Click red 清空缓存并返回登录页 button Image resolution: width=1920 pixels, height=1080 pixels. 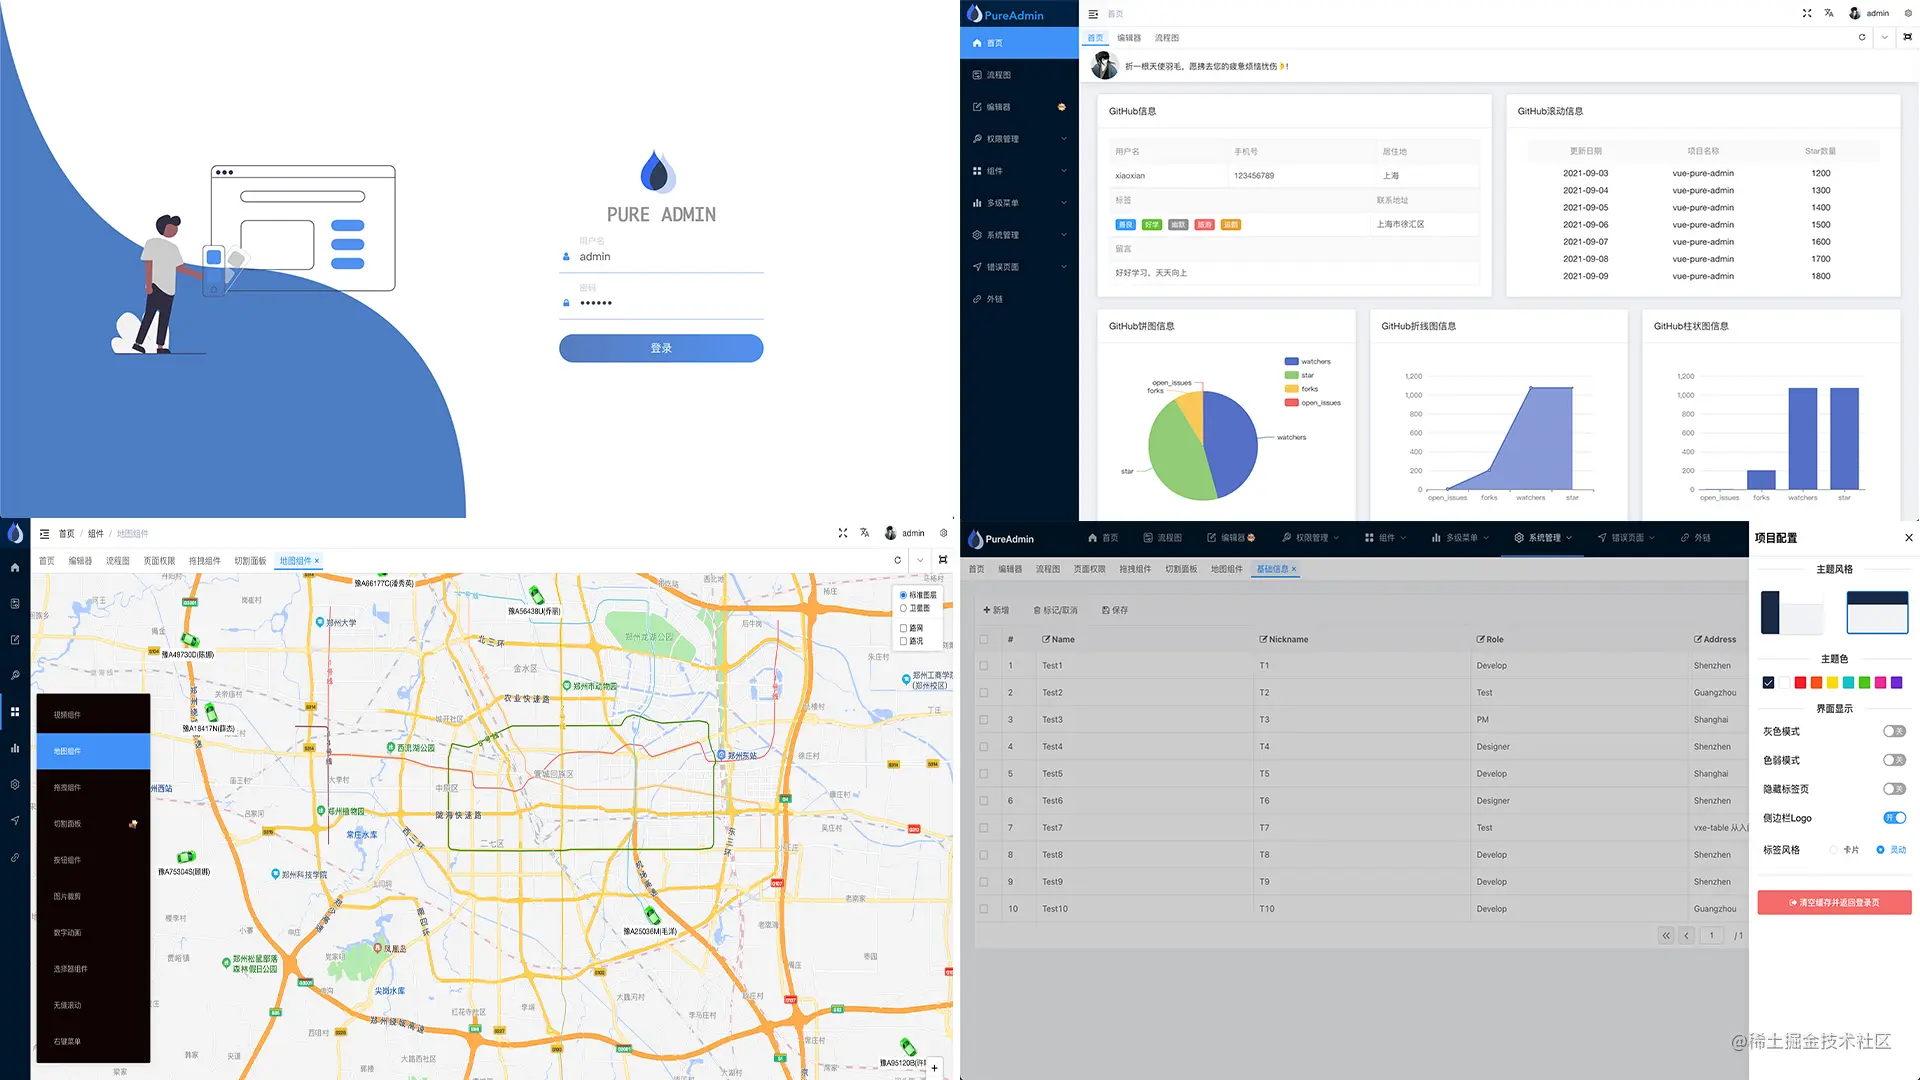point(1834,903)
